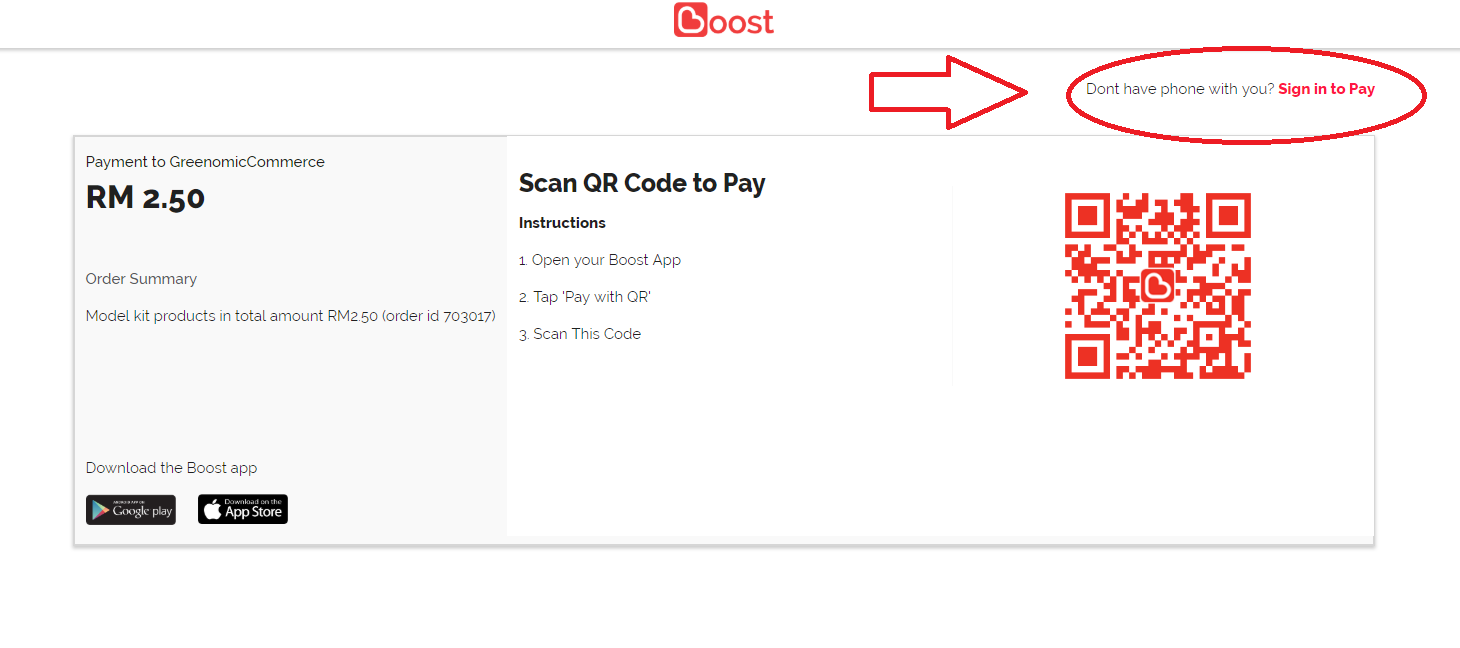The width and height of the screenshot is (1460, 648).
Task: Click the Order Summary label
Action: click(x=141, y=279)
